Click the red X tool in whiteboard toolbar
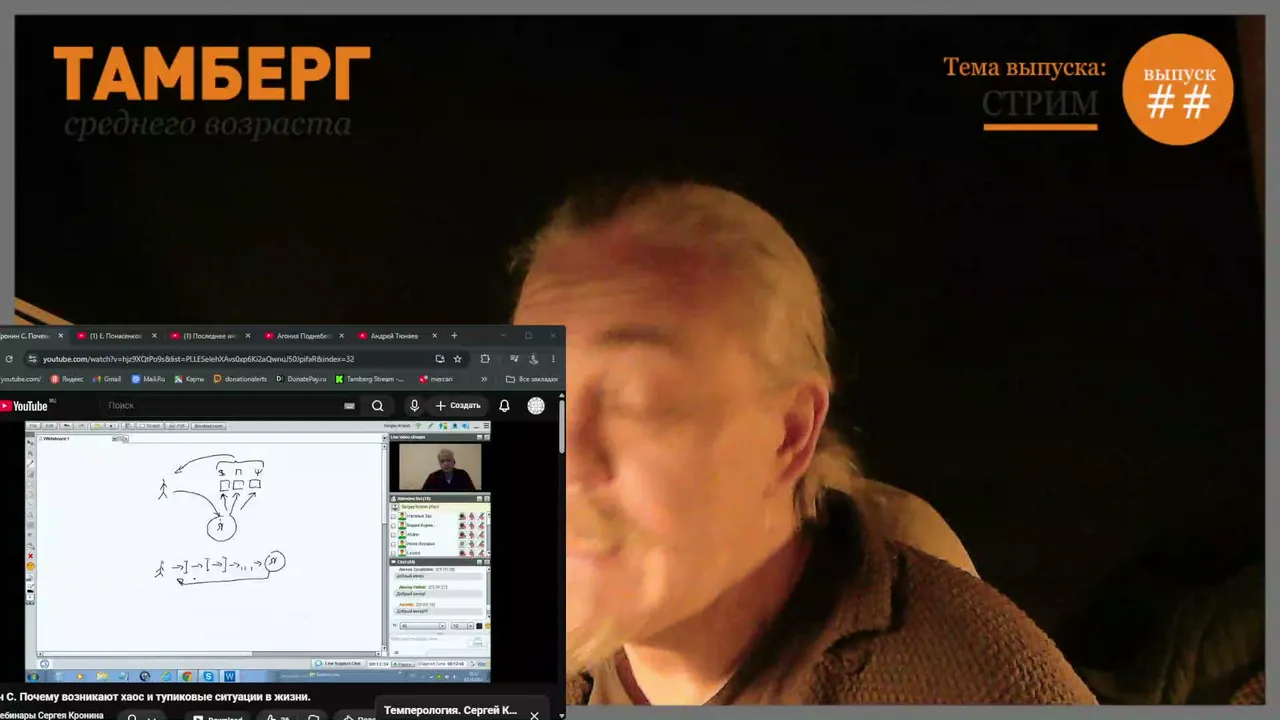Viewport: 1280px width, 720px height. click(31, 556)
